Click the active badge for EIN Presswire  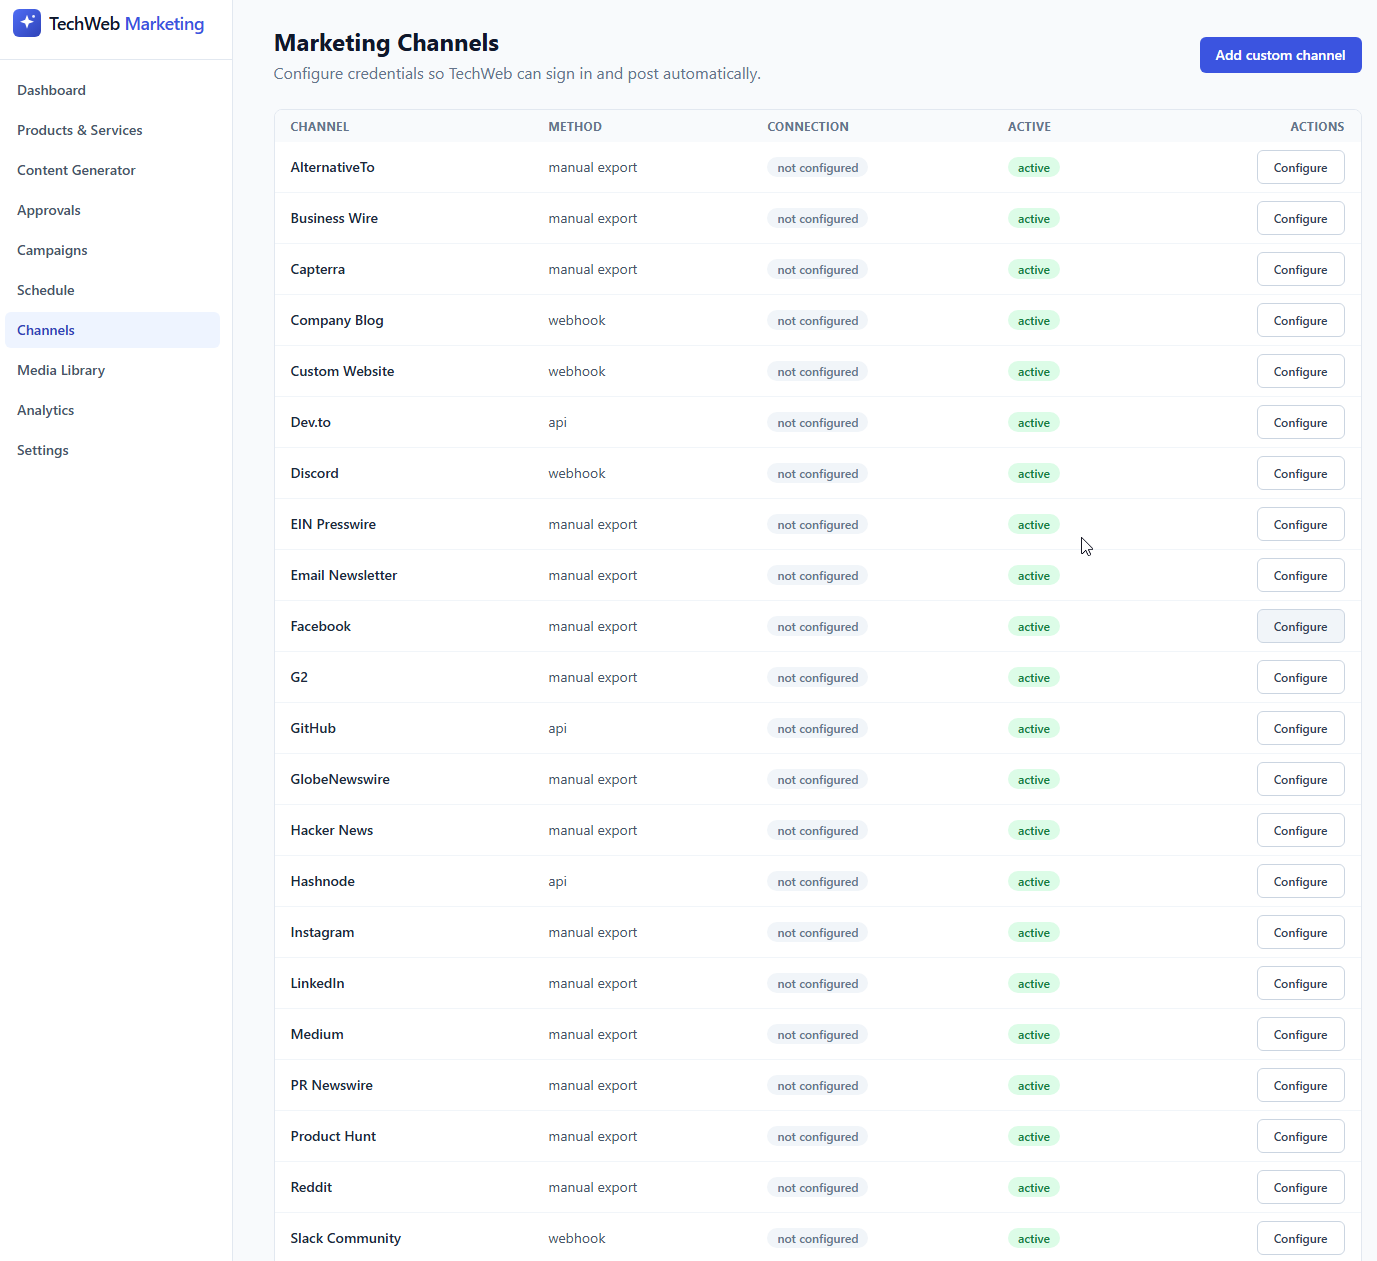1033,525
